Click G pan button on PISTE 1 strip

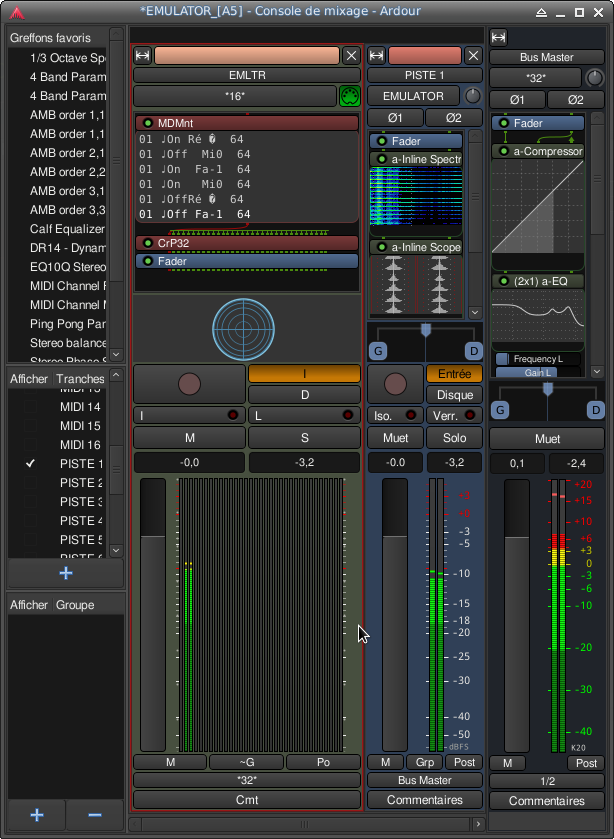click(378, 351)
